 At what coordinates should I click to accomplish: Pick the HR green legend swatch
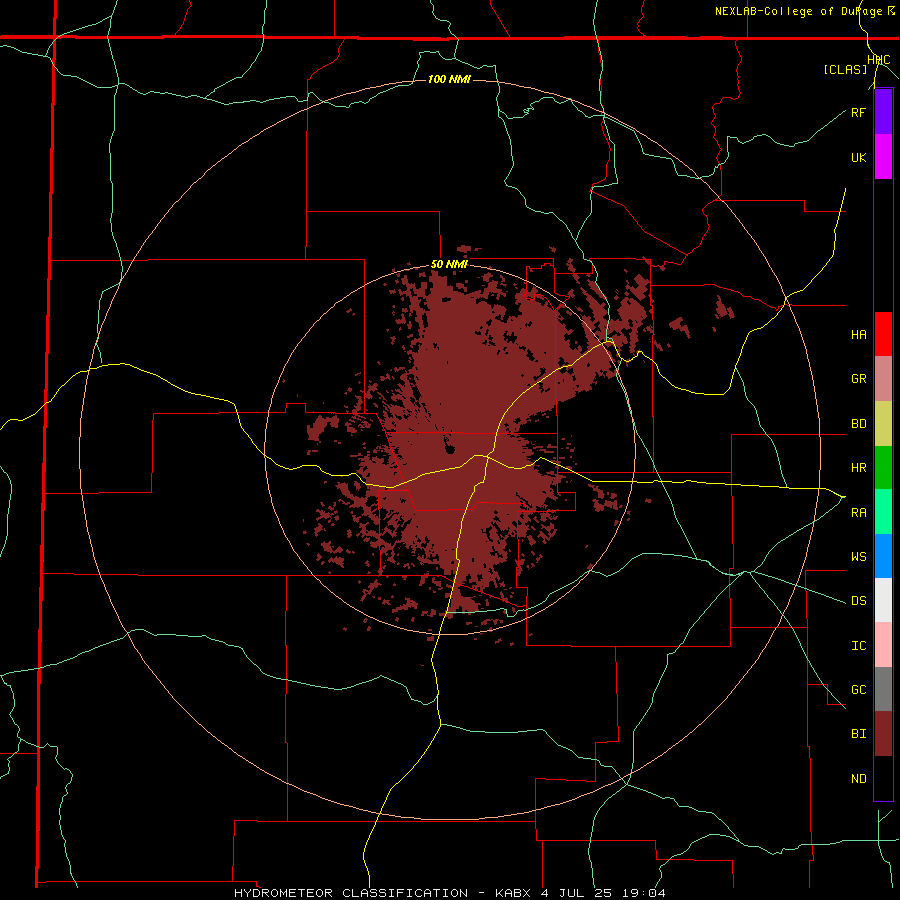(883, 468)
